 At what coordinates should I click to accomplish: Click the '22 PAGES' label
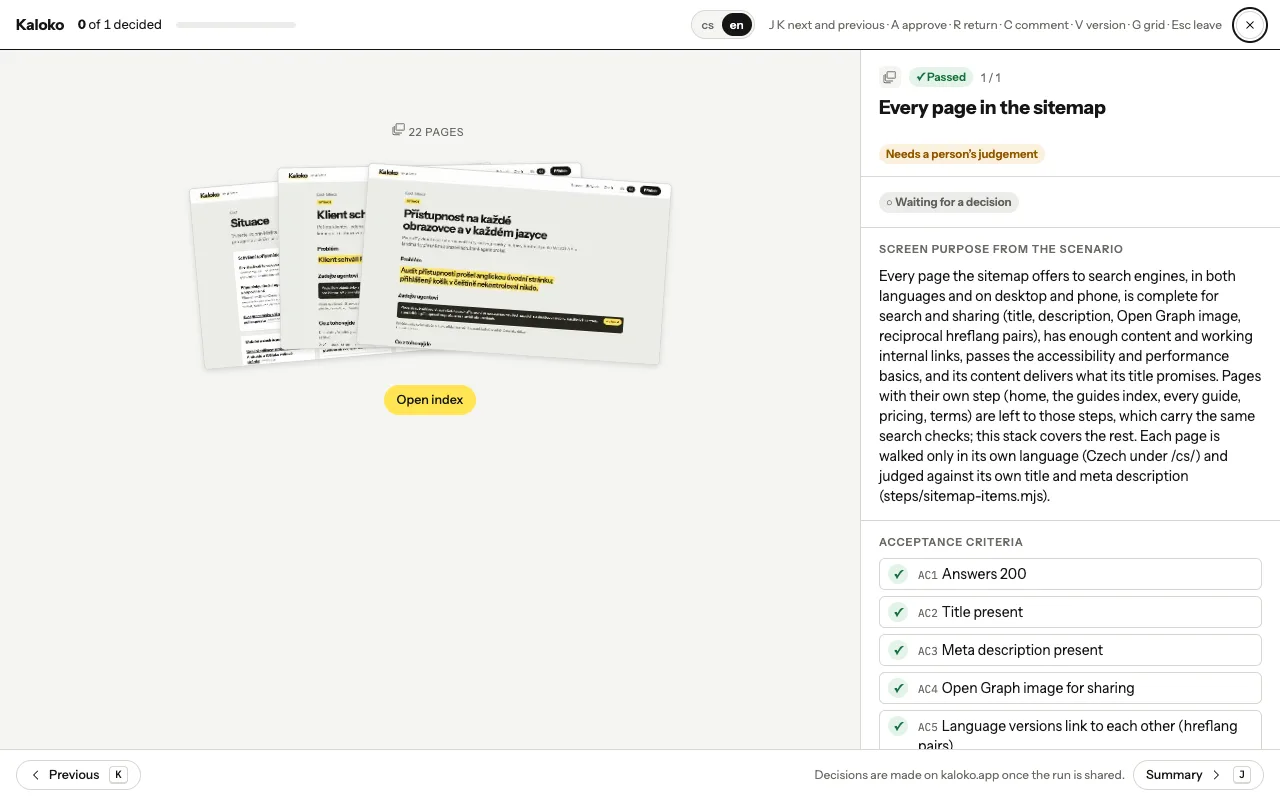click(436, 132)
